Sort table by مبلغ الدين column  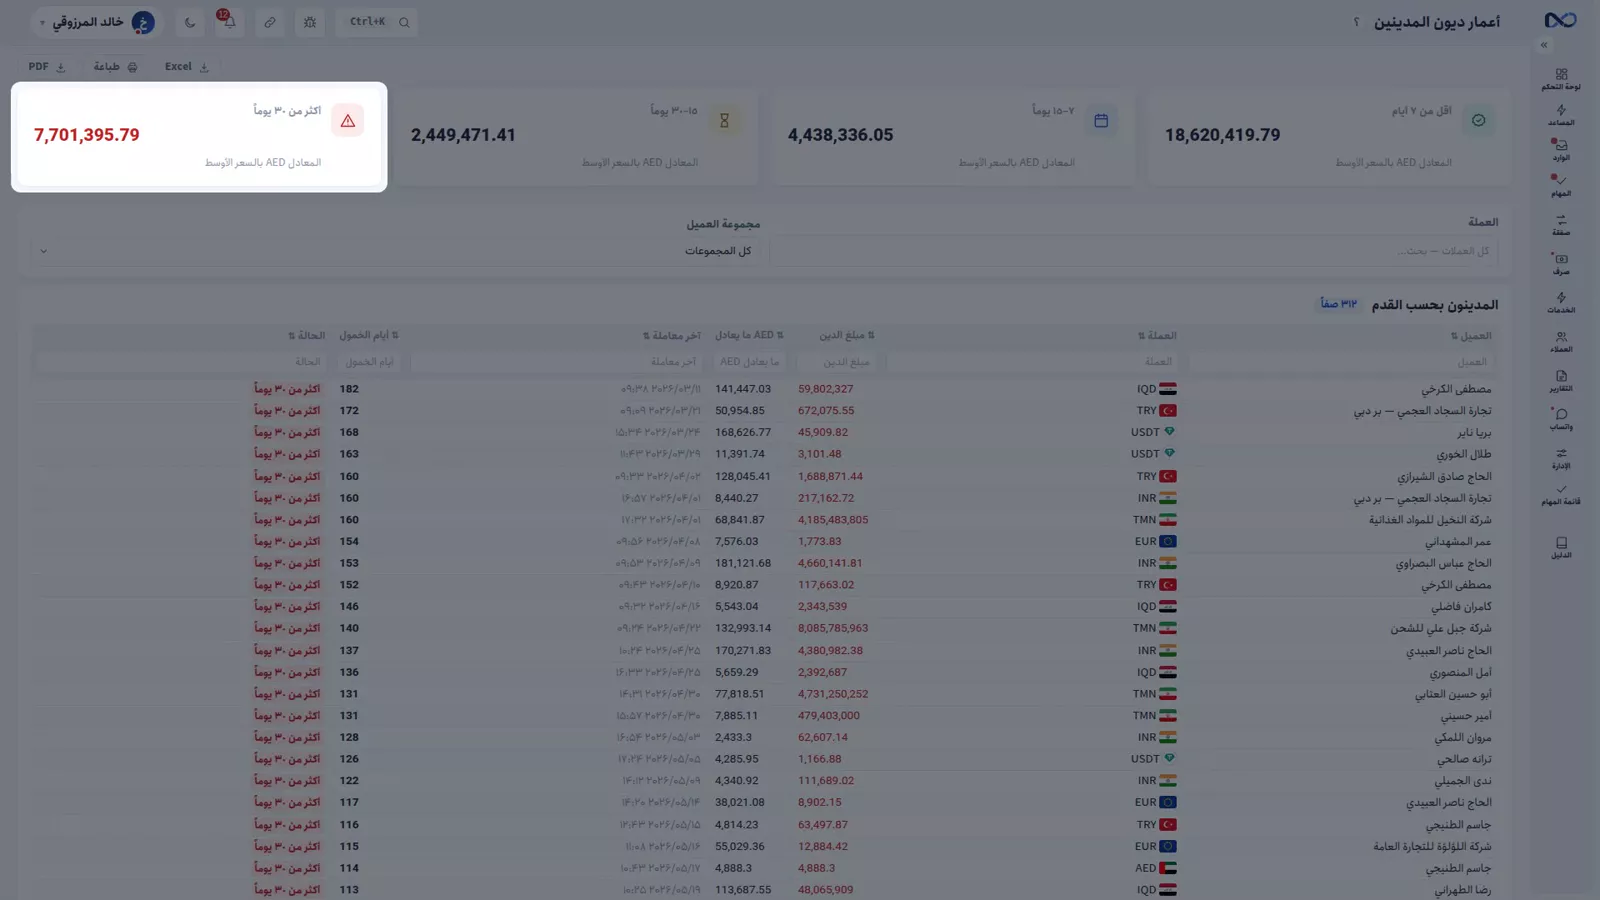point(847,336)
